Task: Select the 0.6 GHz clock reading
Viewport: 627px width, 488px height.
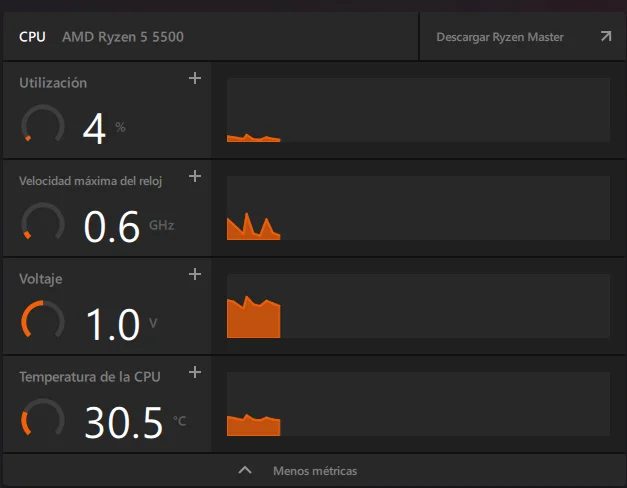Action: [112, 227]
